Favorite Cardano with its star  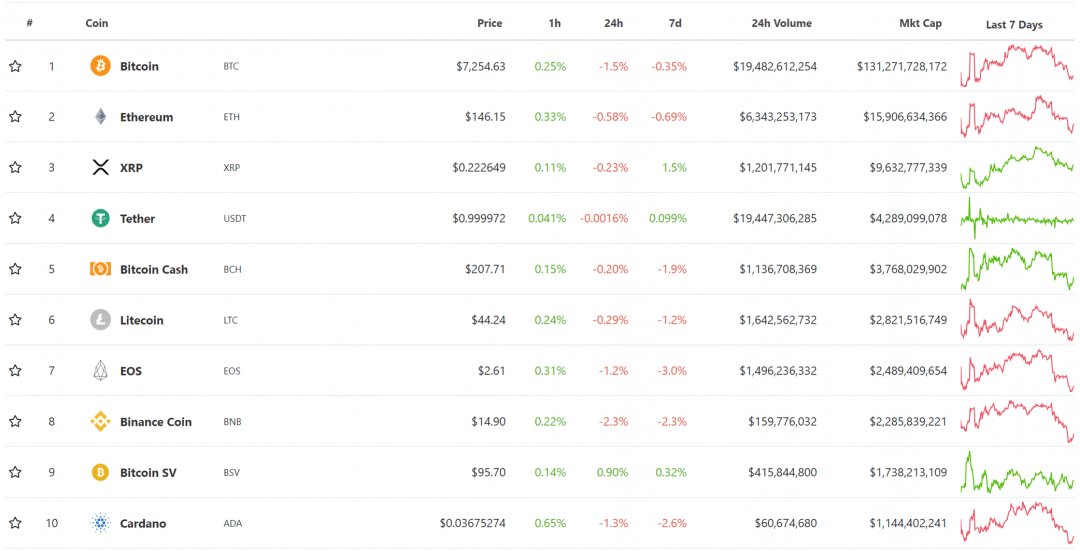(15, 523)
